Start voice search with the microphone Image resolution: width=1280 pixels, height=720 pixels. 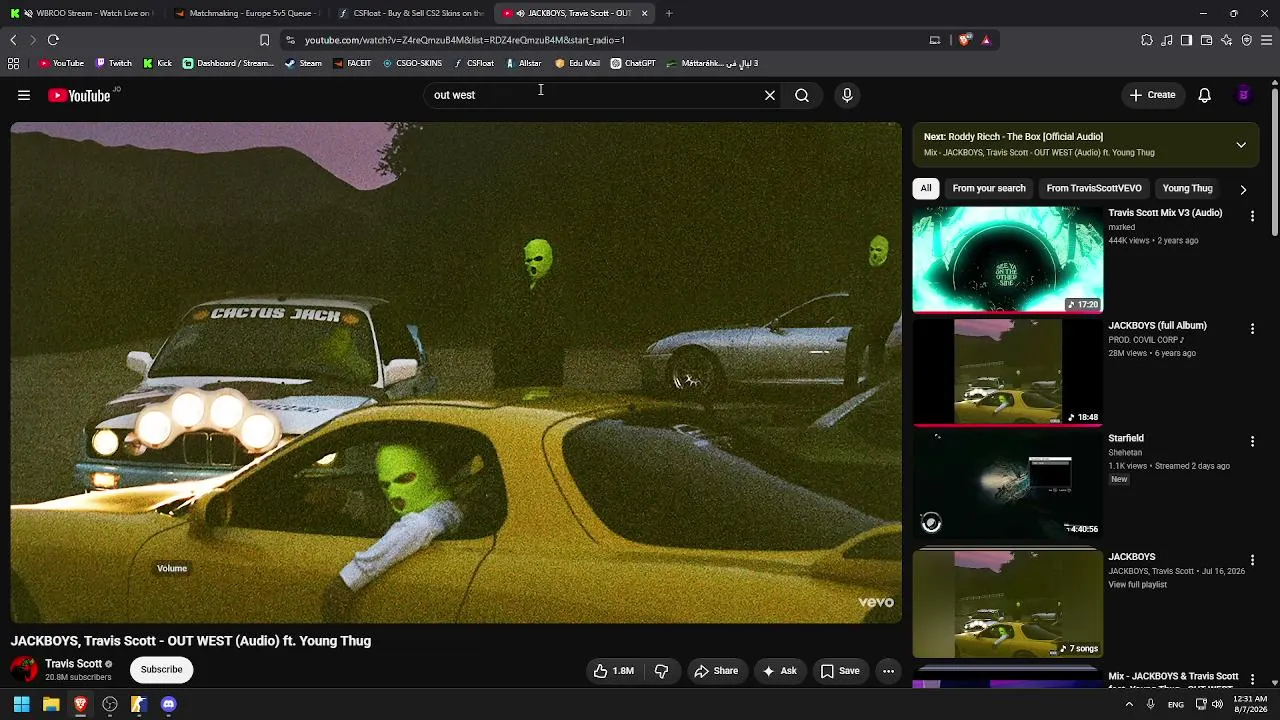[x=847, y=95]
